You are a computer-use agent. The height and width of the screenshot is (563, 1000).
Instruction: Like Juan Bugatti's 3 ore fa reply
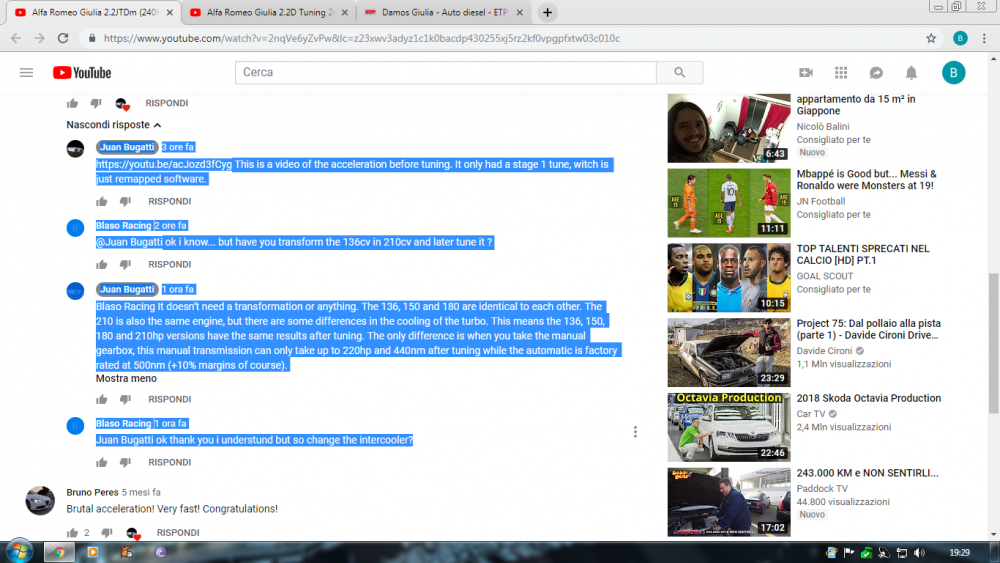click(x=101, y=201)
